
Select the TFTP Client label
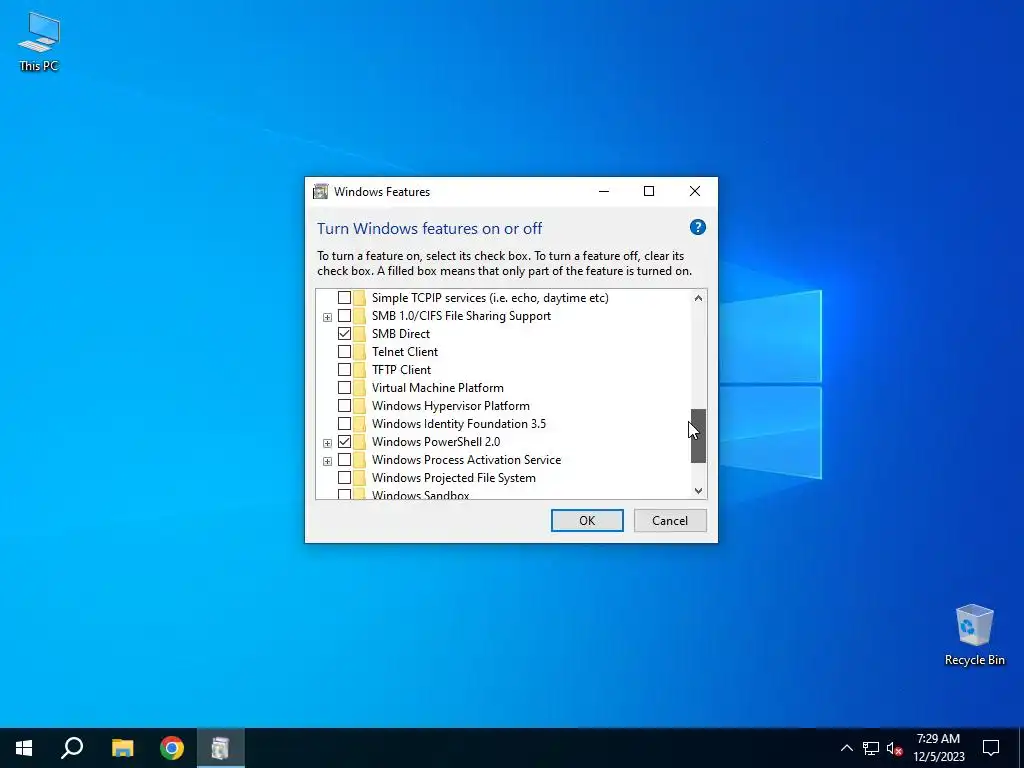tap(402, 370)
